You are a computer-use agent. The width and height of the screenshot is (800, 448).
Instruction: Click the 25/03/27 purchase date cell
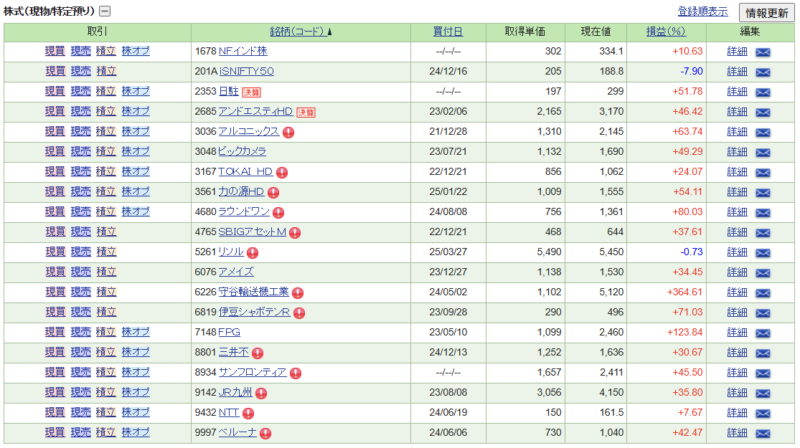(448, 252)
